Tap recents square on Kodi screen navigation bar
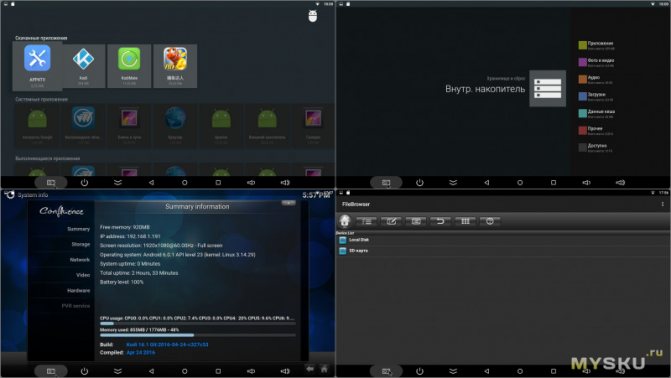671x378 pixels. 218,371
